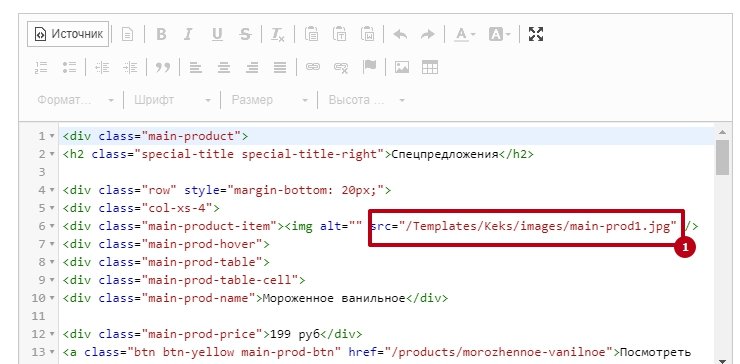Open the text color dropdown
The image size is (740, 364).
[x=464, y=34]
